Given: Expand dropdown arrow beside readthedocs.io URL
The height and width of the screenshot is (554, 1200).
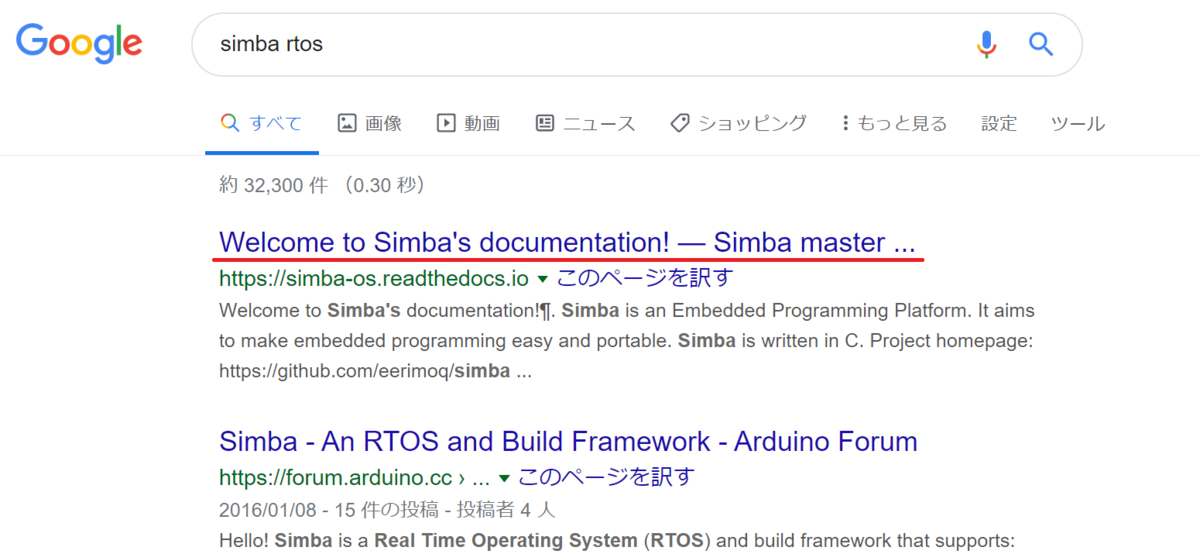Looking at the screenshot, I should pos(543,278).
